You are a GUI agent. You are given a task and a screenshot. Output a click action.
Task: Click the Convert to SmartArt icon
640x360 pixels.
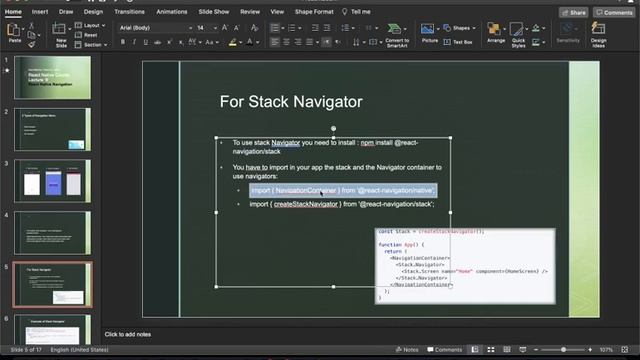pyautogui.click(x=394, y=29)
